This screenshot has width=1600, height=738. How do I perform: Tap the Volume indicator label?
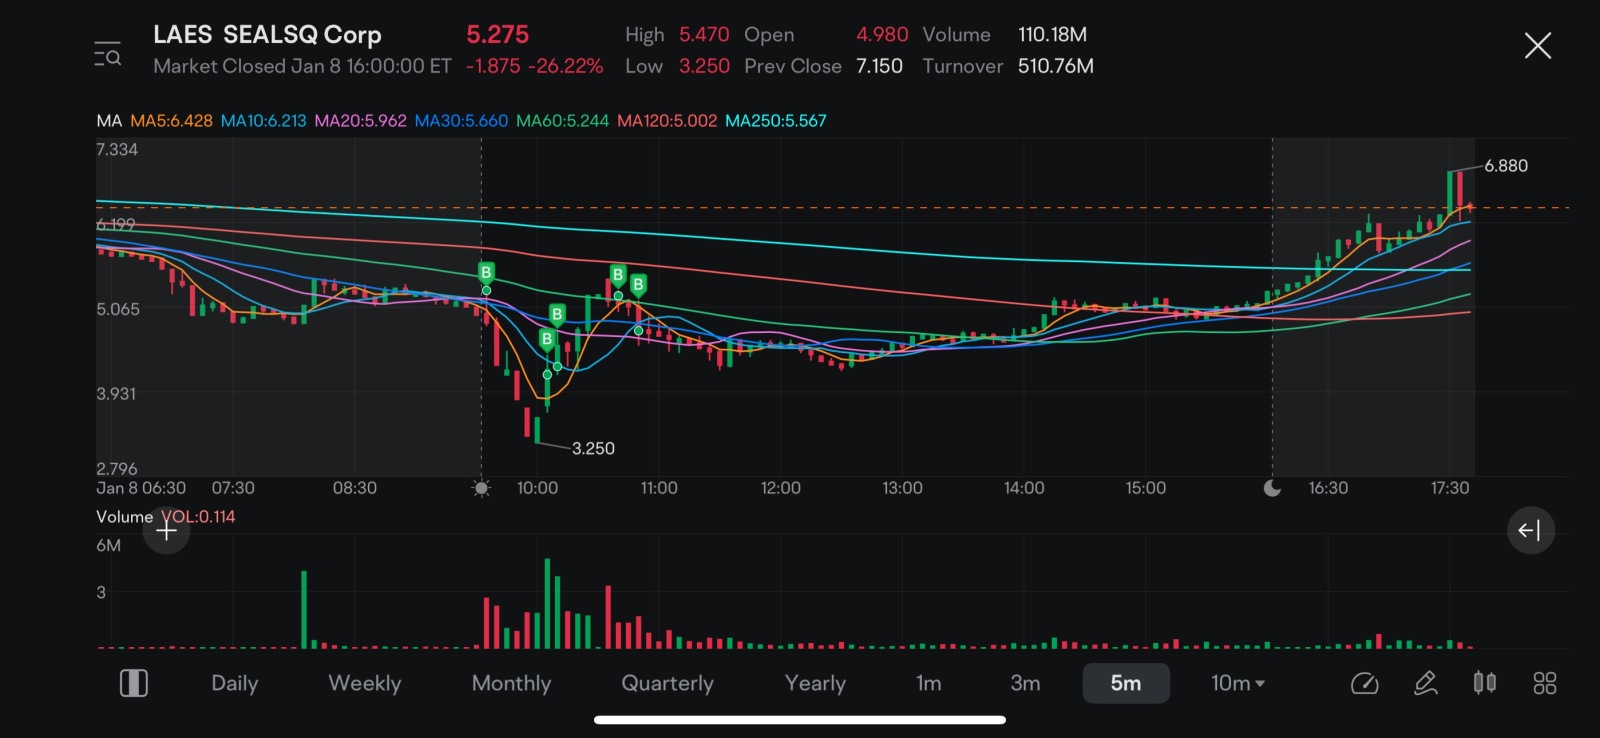pyautogui.click(x=124, y=517)
